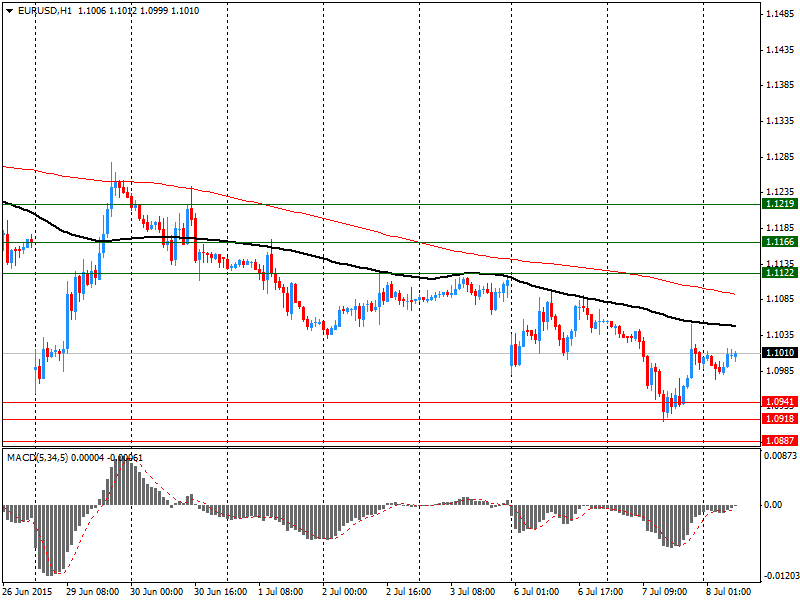The height and width of the screenshot is (600, 800).
Task: Click the 8 Jul 01:00 time label
Action: [x=729, y=592]
